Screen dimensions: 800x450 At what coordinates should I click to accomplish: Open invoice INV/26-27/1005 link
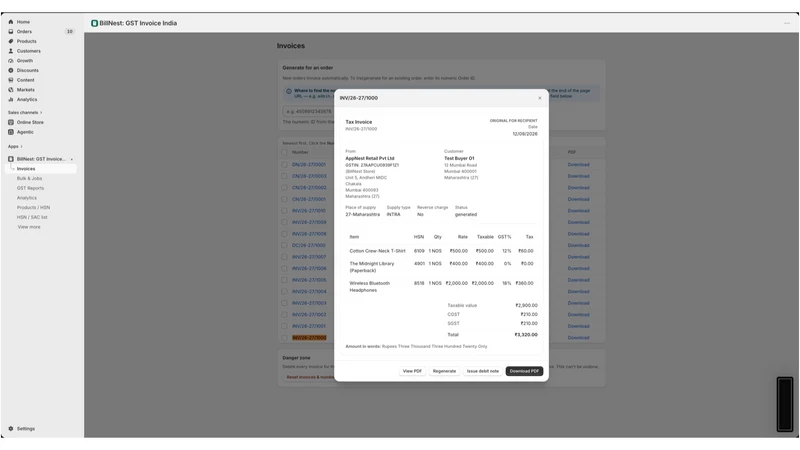click(309, 280)
